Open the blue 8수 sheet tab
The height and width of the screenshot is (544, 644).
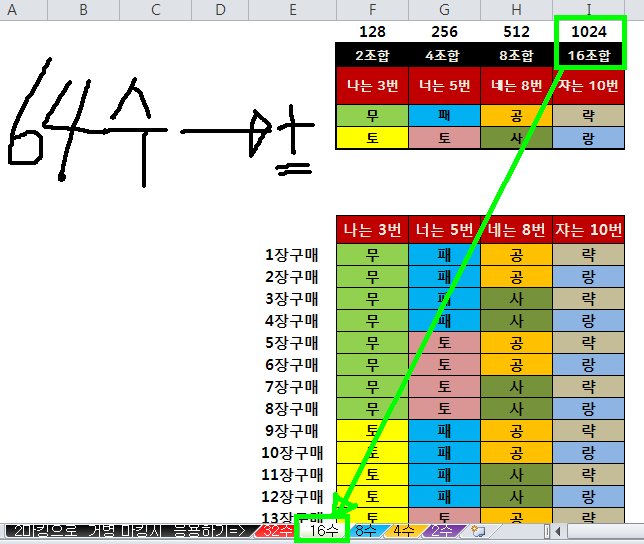point(366,531)
